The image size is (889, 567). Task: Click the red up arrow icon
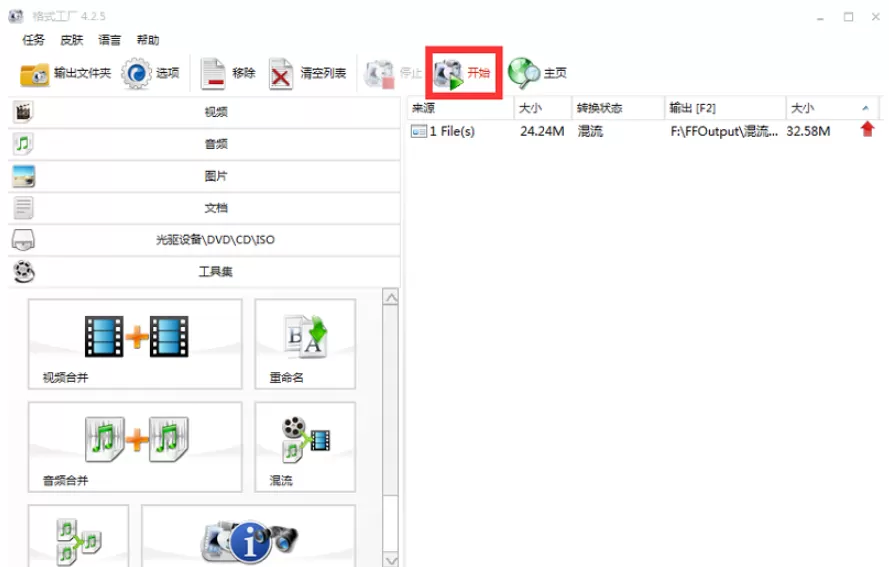tap(867, 130)
